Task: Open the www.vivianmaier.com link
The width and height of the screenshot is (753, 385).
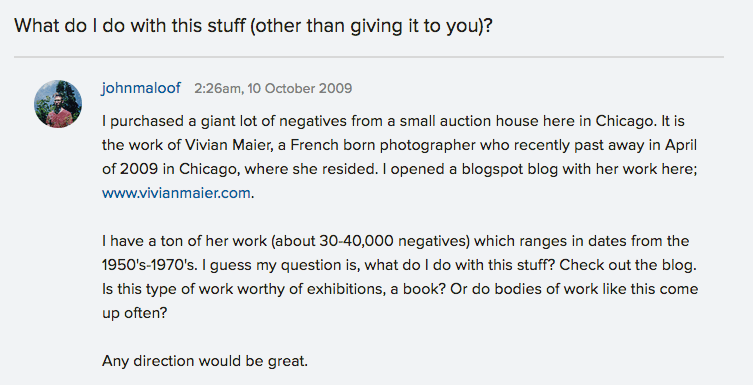Action: (x=176, y=193)
